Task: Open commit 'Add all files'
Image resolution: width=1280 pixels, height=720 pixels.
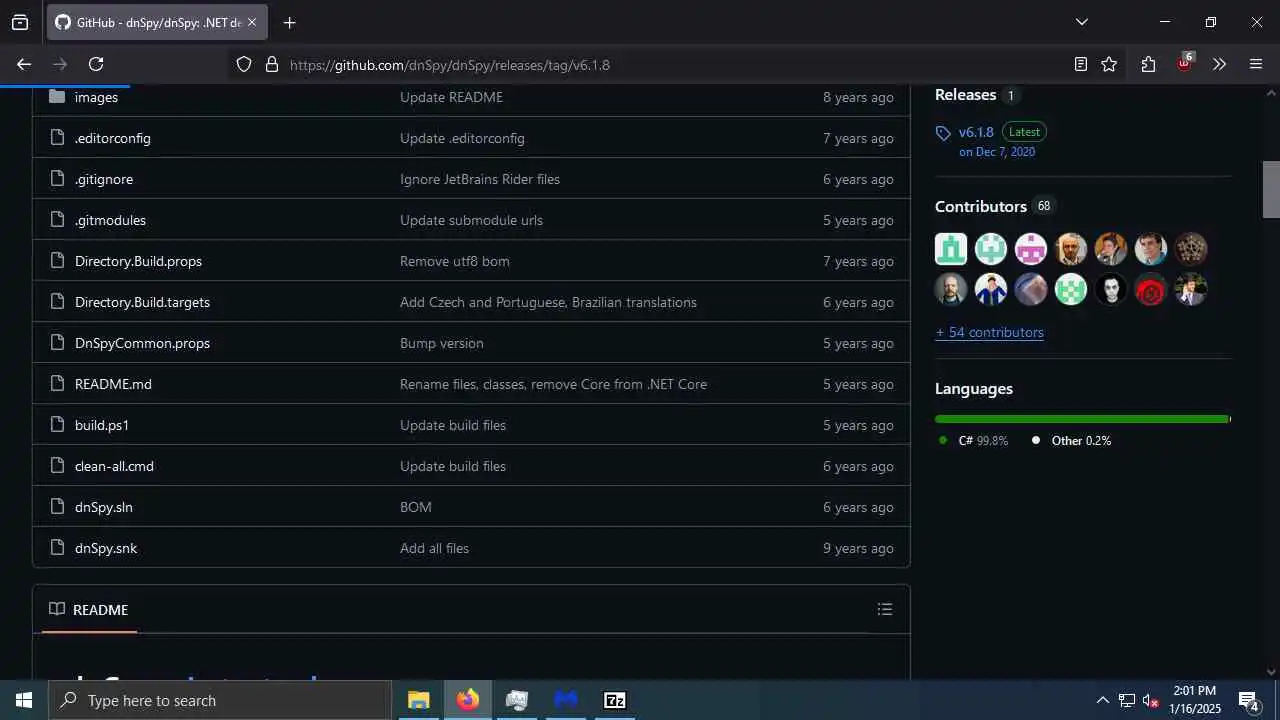Action: pyautogui.click(x=434, y=548)
